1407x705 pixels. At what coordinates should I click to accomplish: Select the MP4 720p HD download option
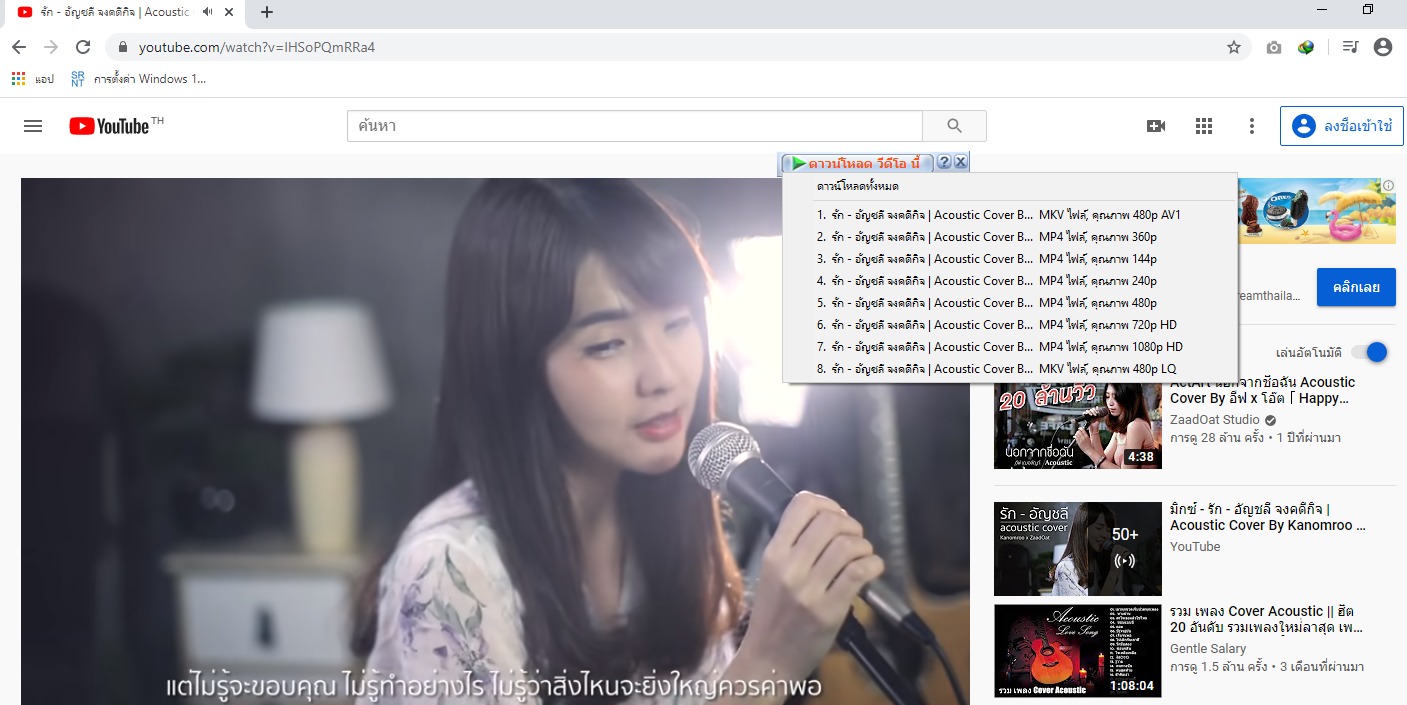(1000, 325)
